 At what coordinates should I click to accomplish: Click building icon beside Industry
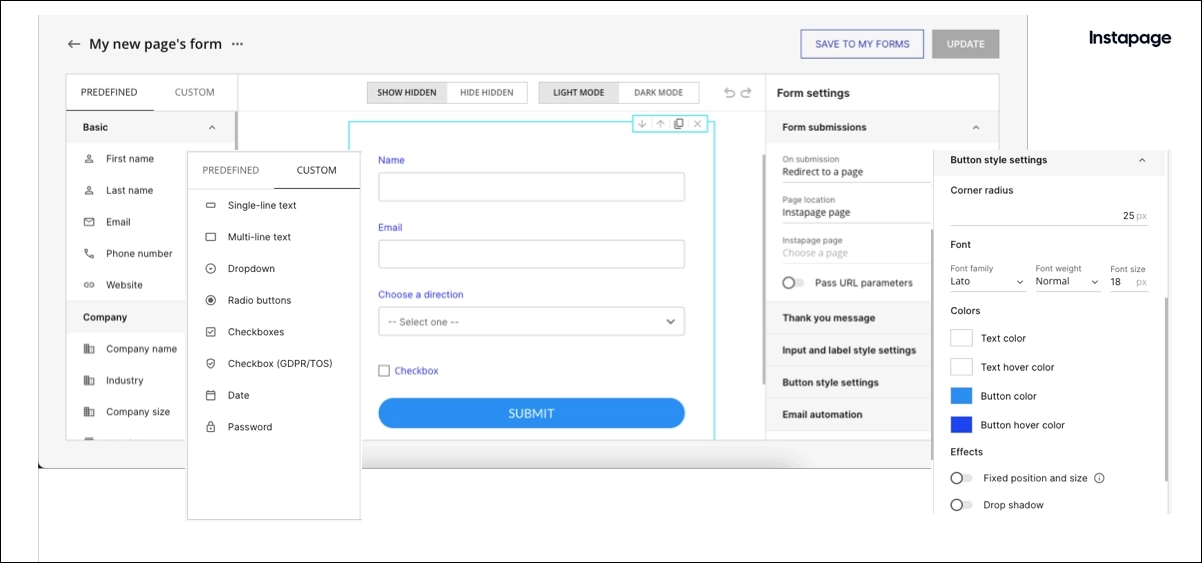pyautogui.click(x=89, y=380)
